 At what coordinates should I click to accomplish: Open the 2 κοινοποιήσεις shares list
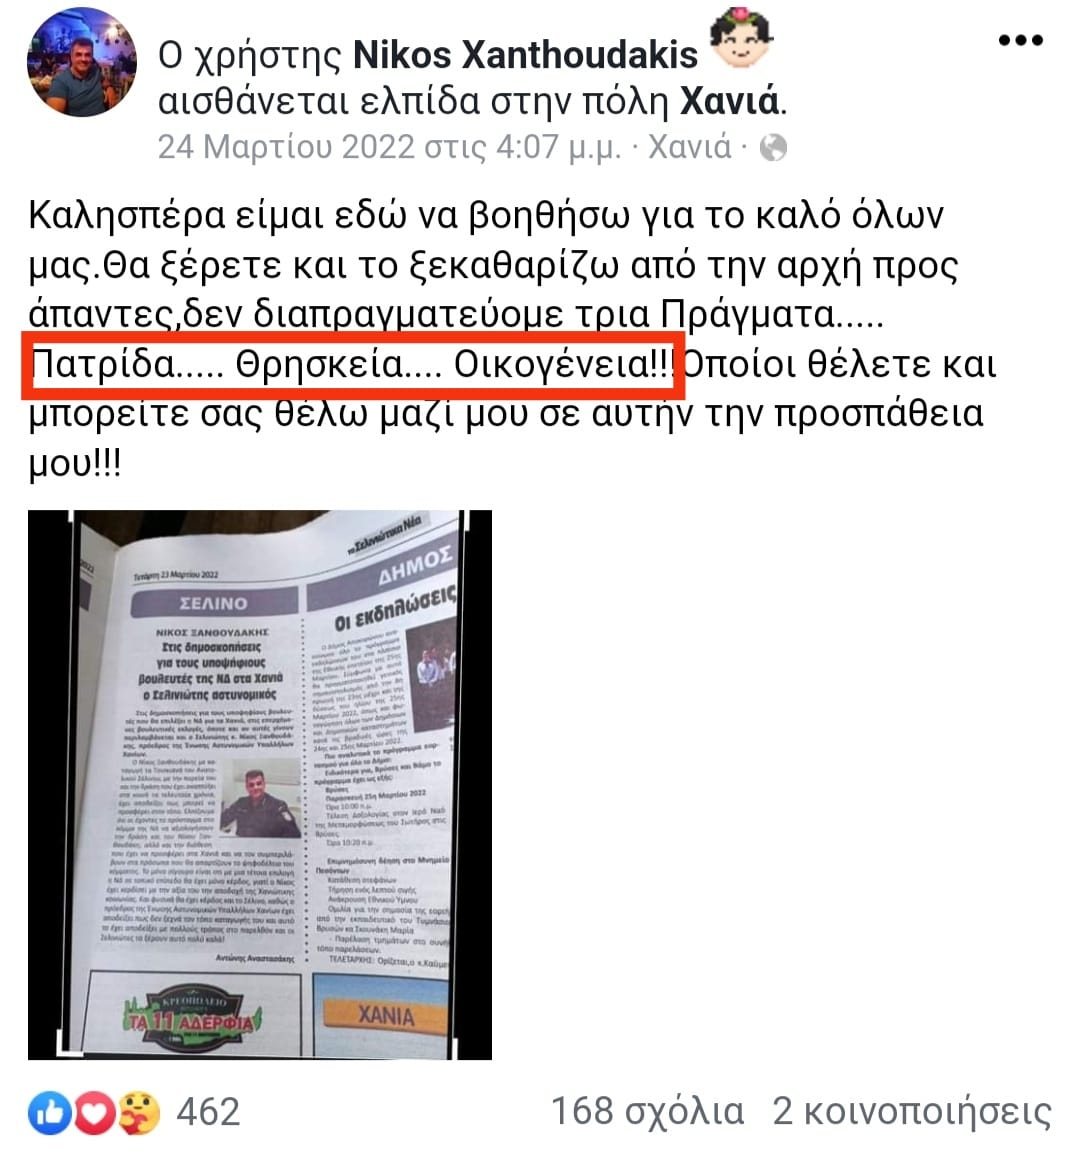911,1112
